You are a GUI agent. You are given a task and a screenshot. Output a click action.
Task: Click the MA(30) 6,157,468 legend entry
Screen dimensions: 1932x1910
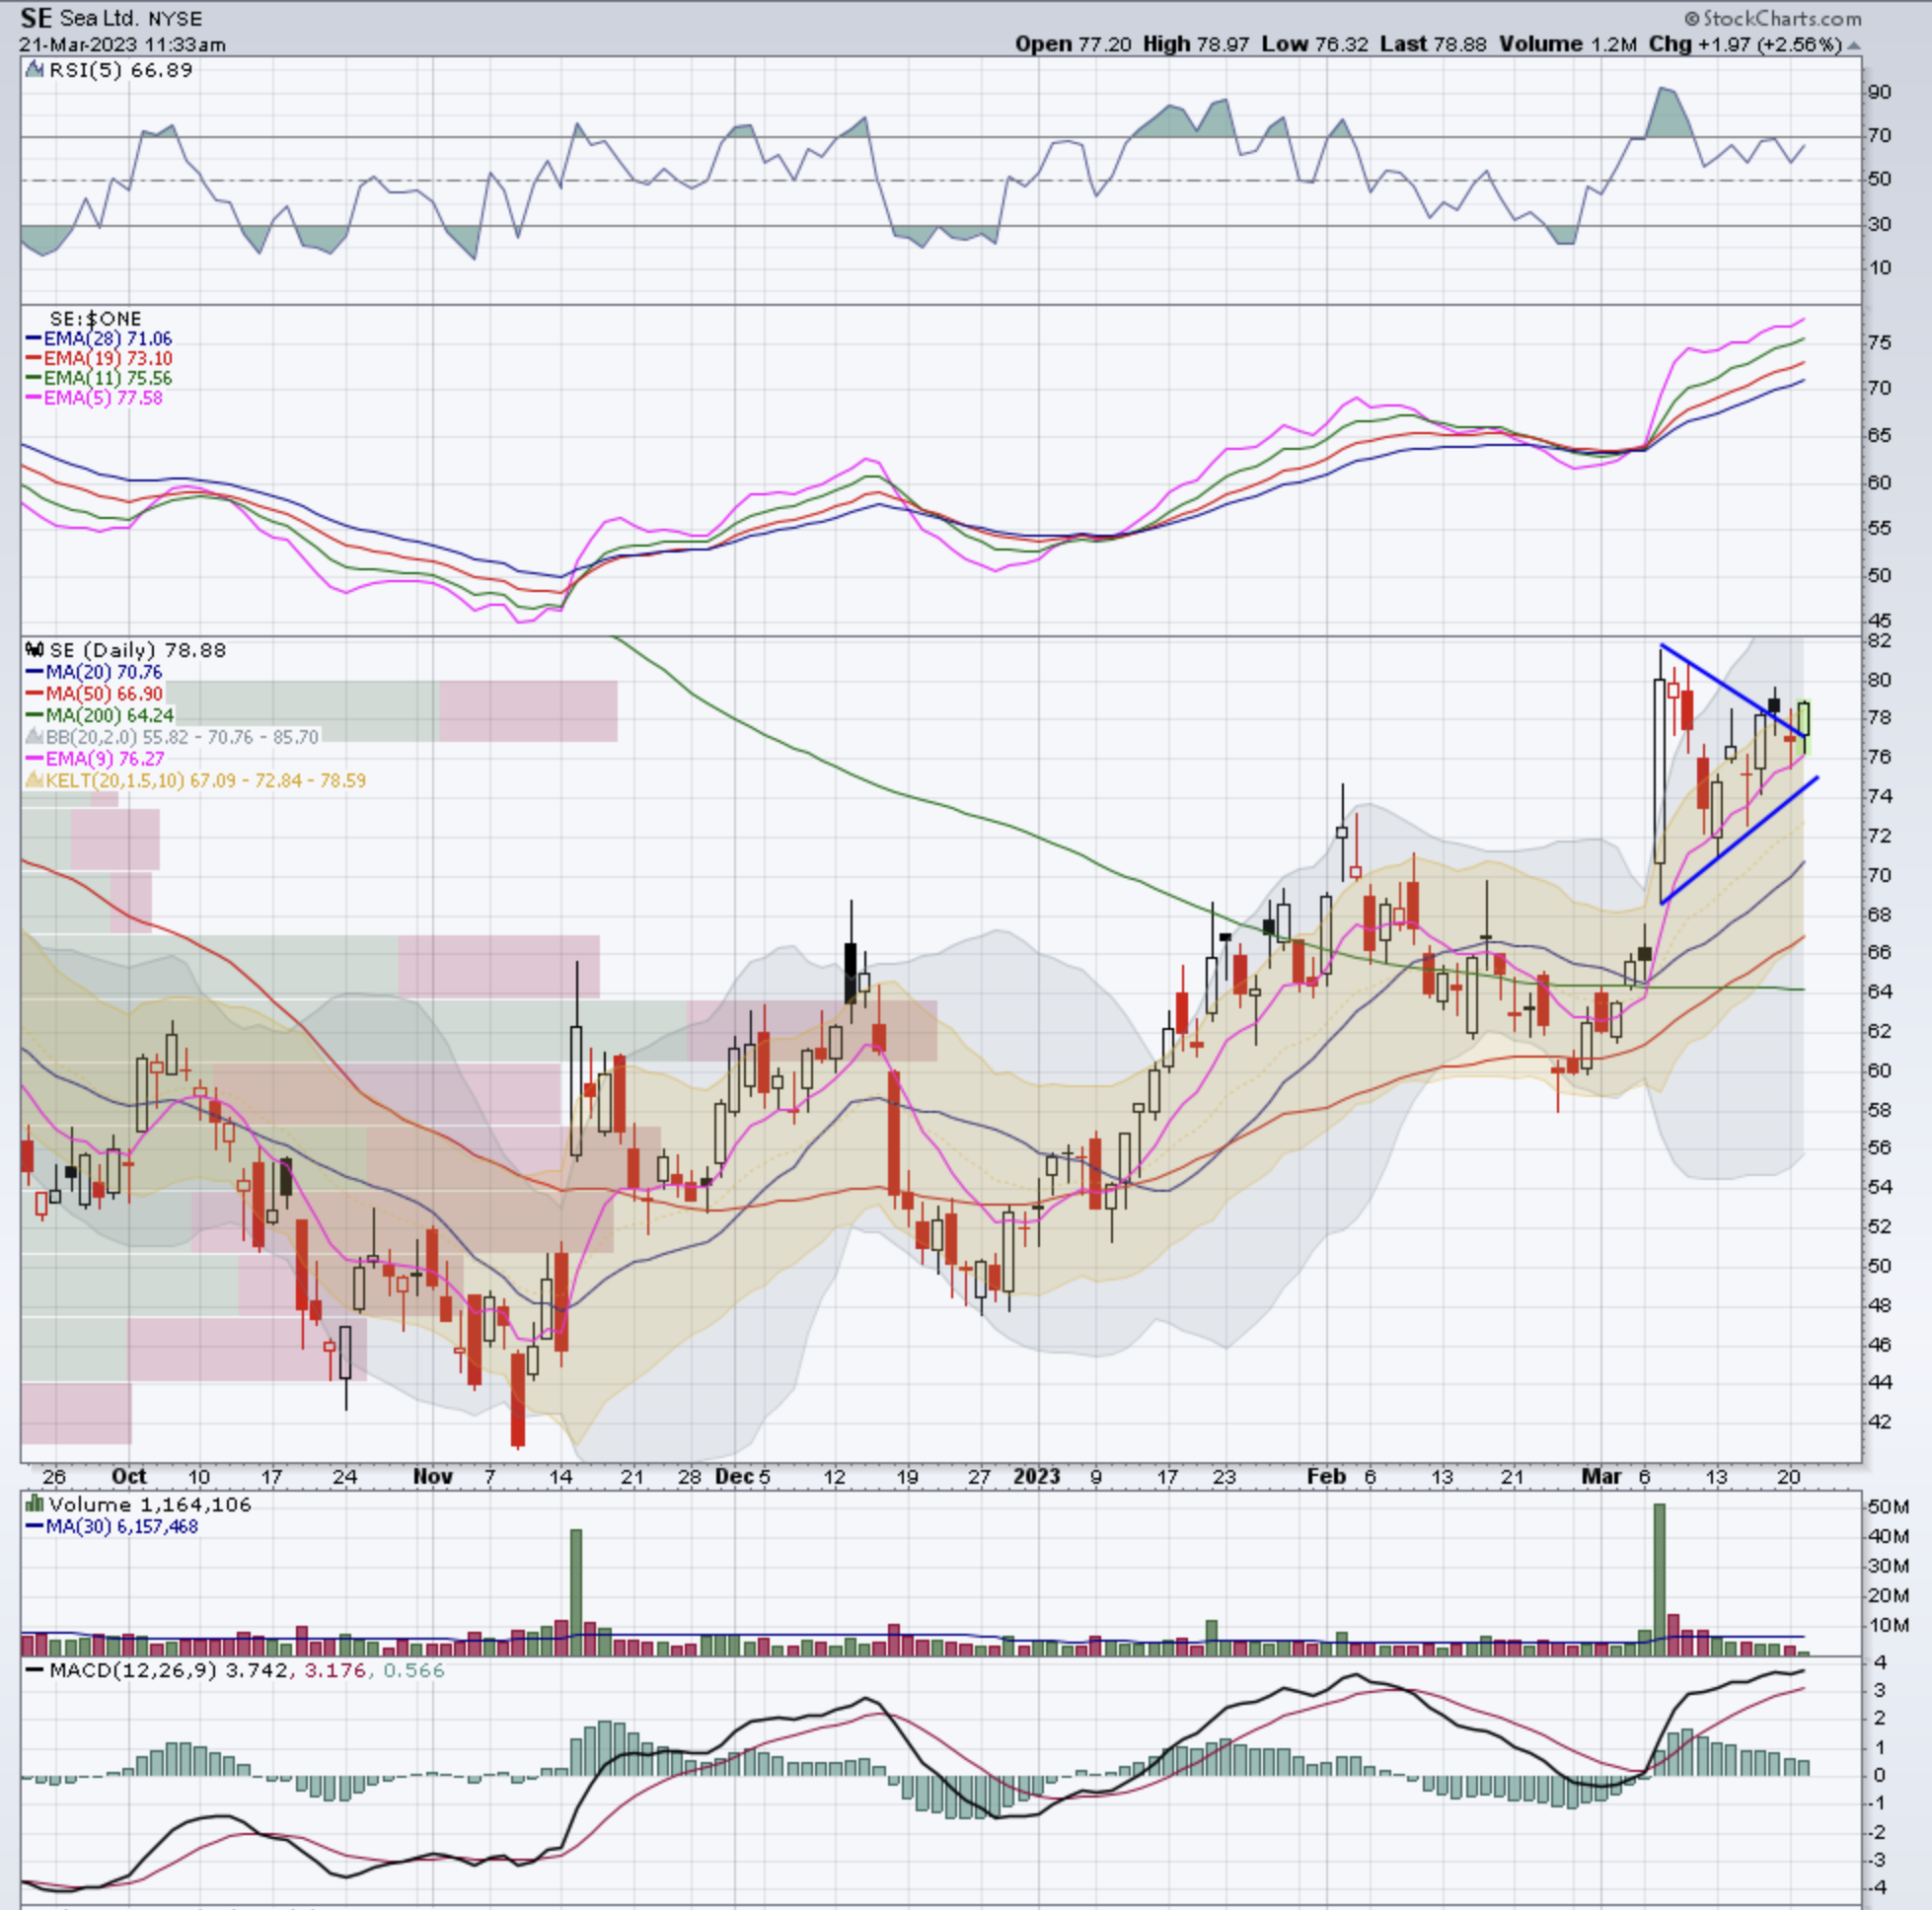[x=111, y=1526]
